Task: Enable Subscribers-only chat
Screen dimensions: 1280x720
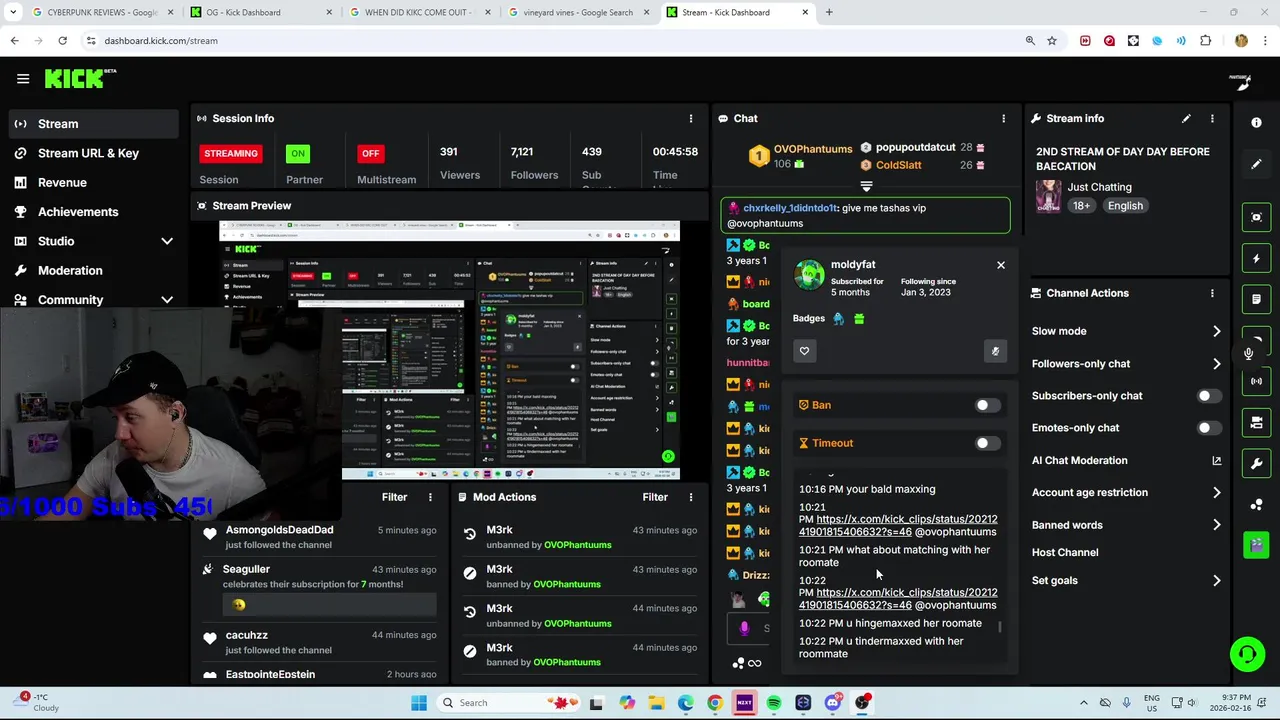Action: pyautogui.click(x=1209, y=396)
